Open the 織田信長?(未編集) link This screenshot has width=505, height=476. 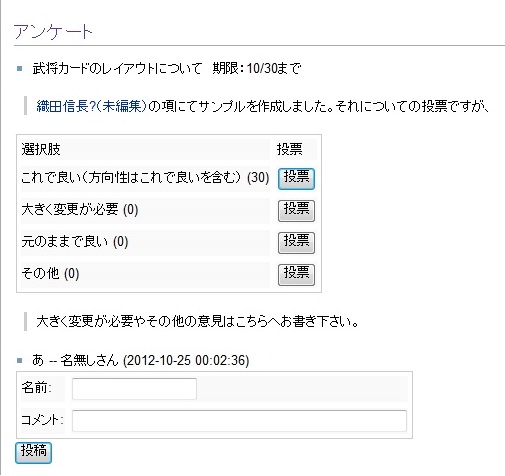point(91,106)
